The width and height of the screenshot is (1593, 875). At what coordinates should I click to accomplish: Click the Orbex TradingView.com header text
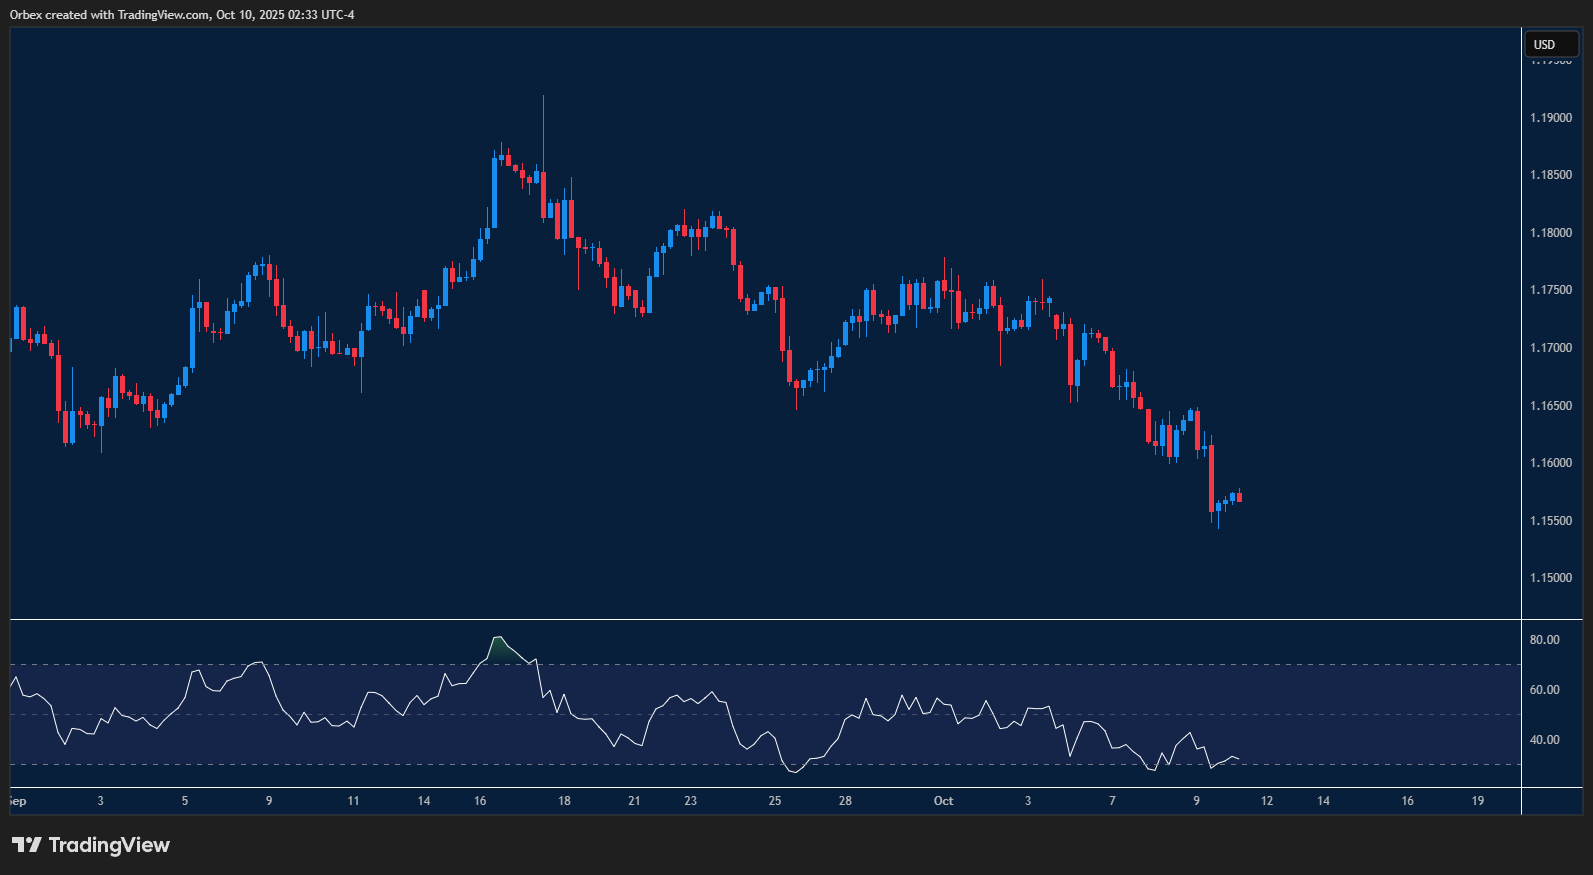coord(182,15)
